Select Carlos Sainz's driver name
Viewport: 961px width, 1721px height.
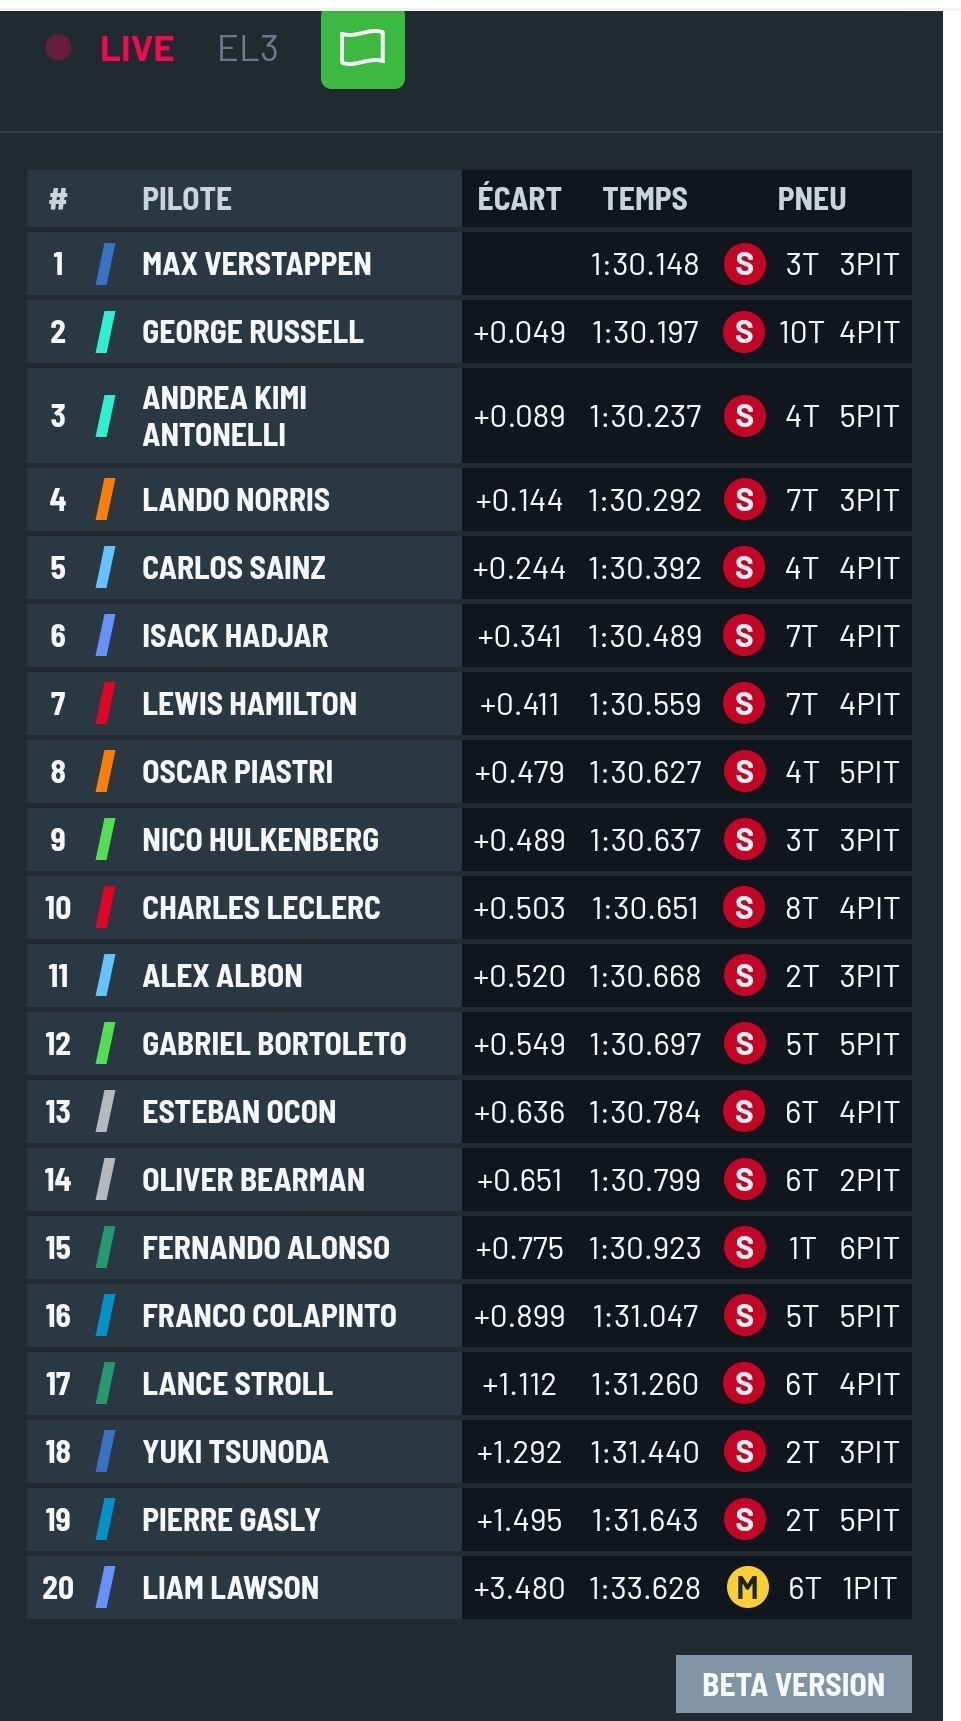[x=234, y=568]
